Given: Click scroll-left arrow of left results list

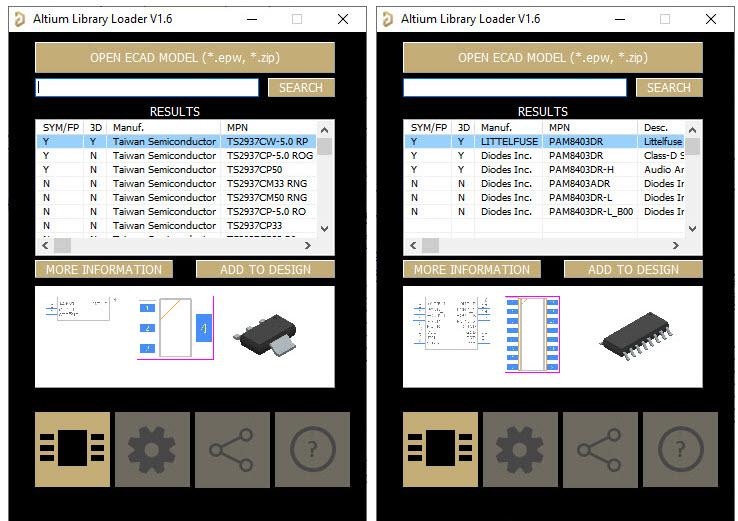Looking at the screenshot, I should coord(45,245).
